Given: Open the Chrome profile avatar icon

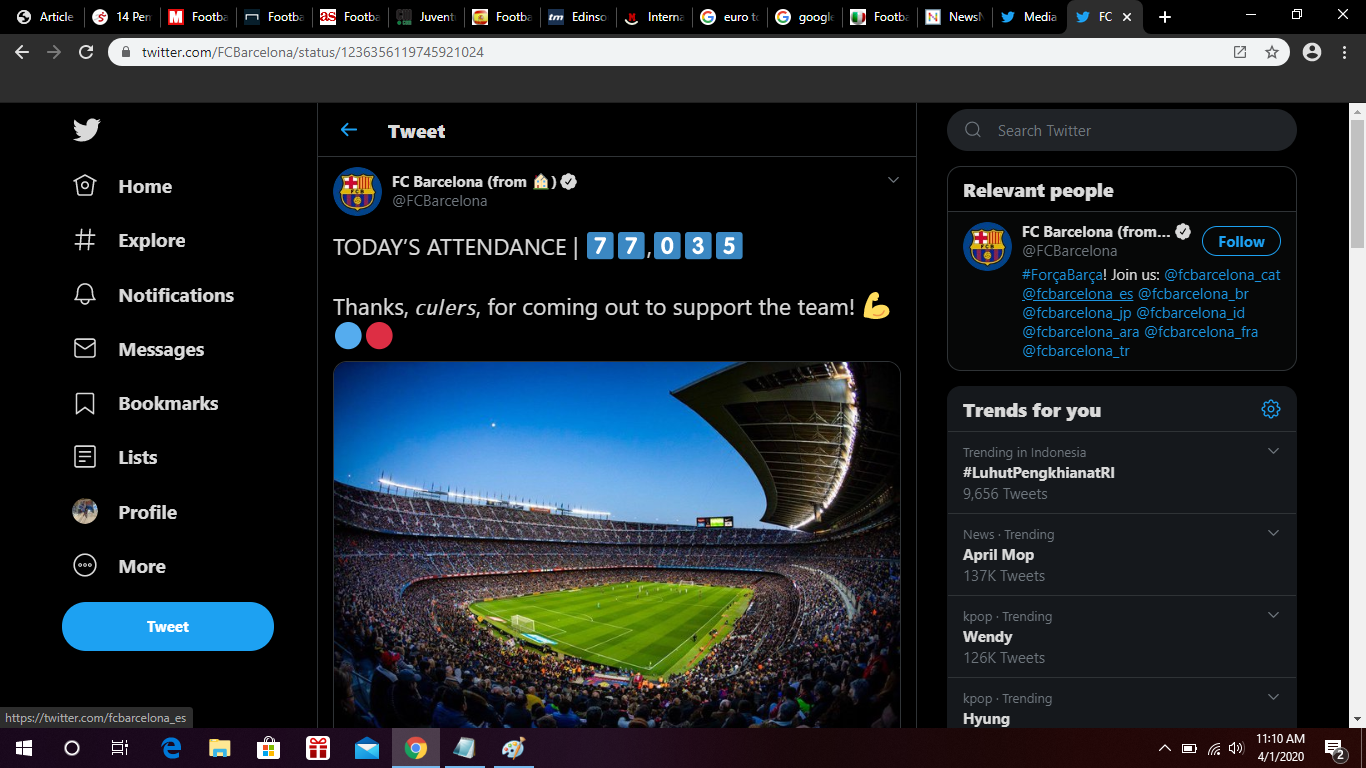Looking at the screenshot, I should 1312,52.
